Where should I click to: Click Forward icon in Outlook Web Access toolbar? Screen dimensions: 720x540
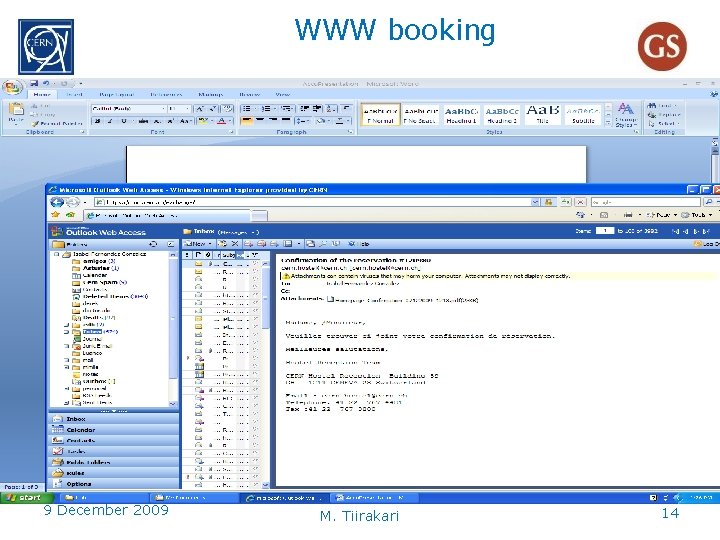pyautogui.click(x=274, y=244)
